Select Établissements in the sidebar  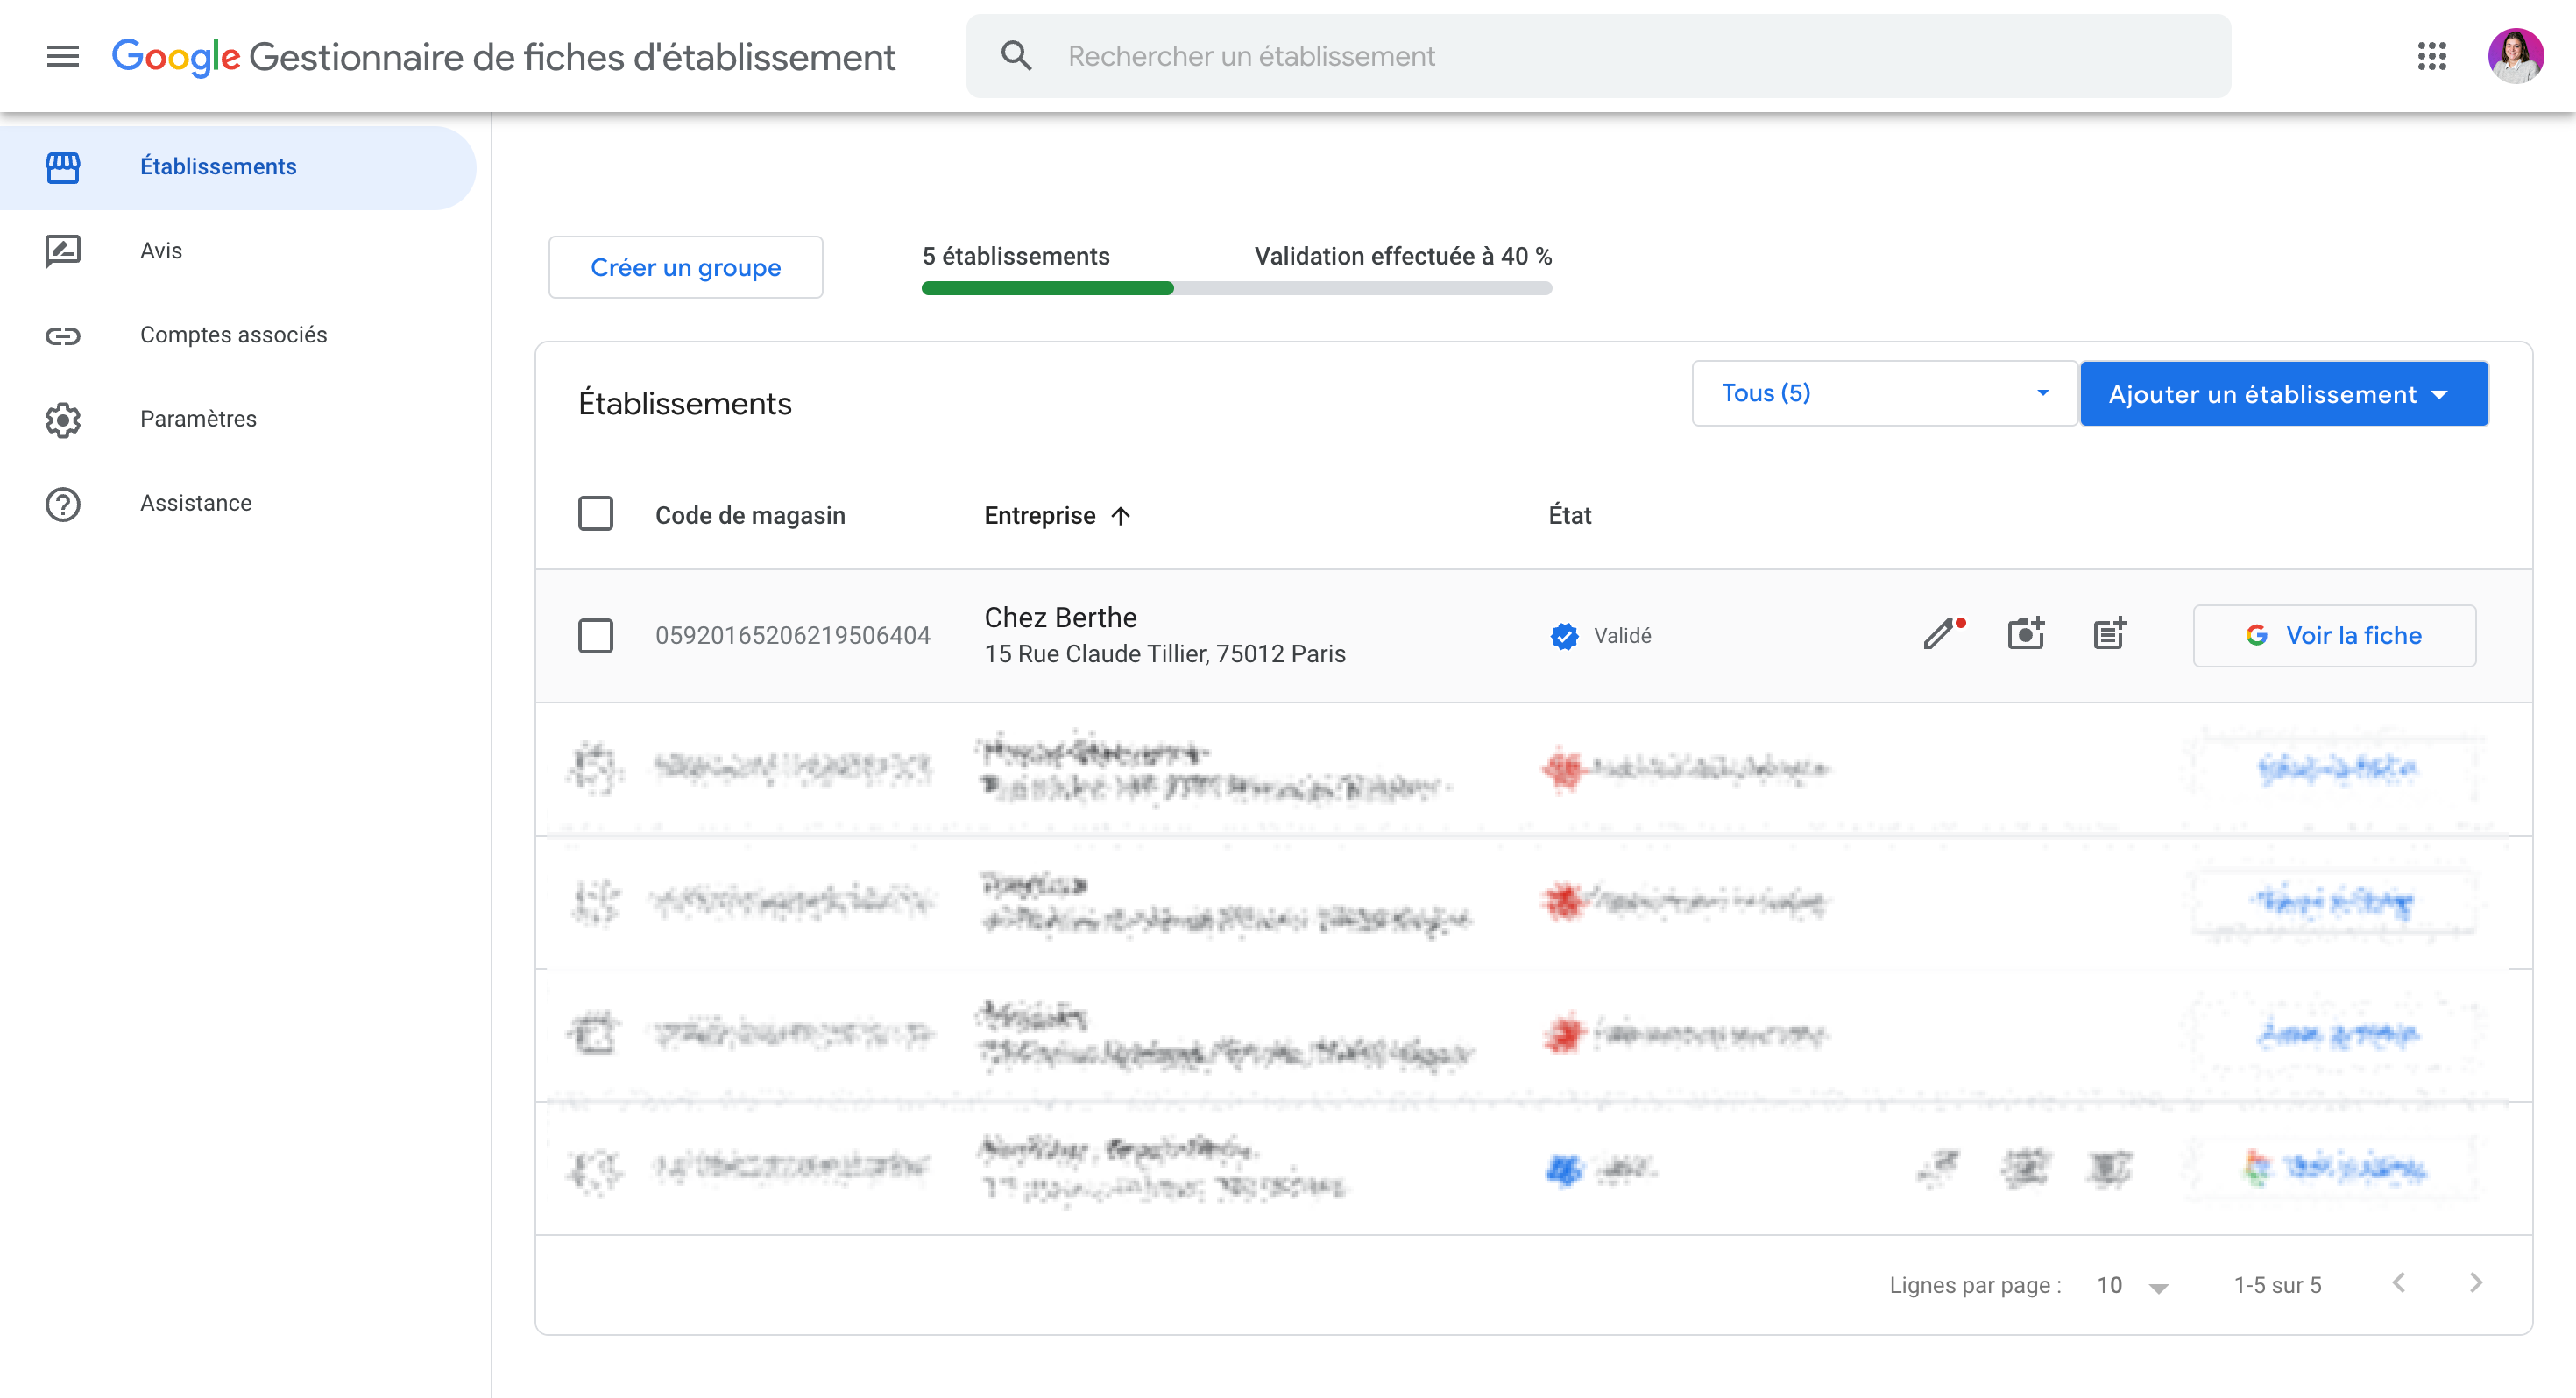[238, 167]
